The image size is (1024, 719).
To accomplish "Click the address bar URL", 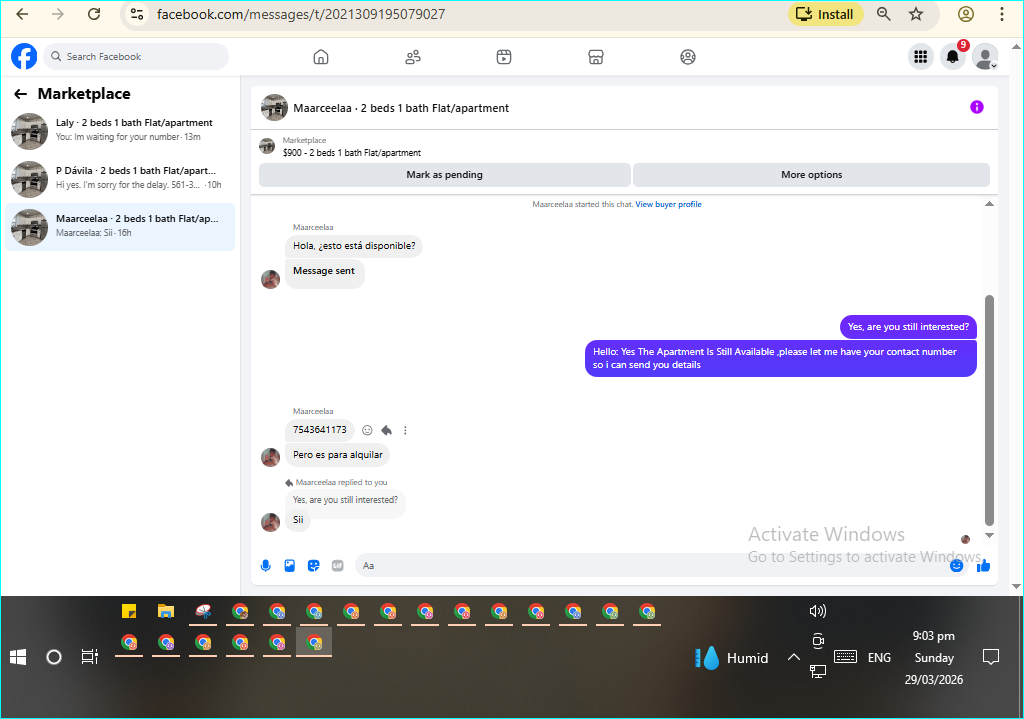I will coord(301,14).
